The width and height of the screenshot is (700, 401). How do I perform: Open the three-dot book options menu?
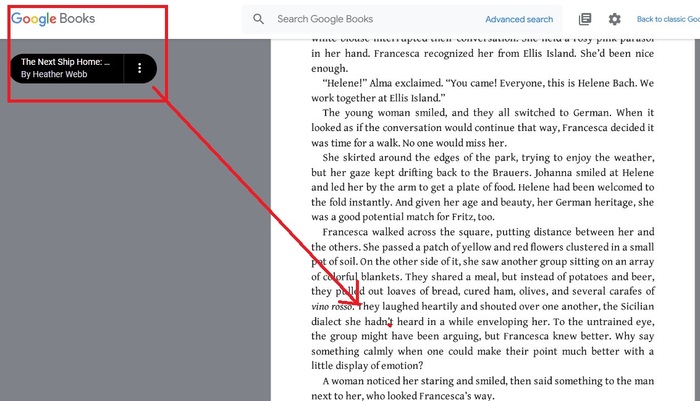(140, 68)
